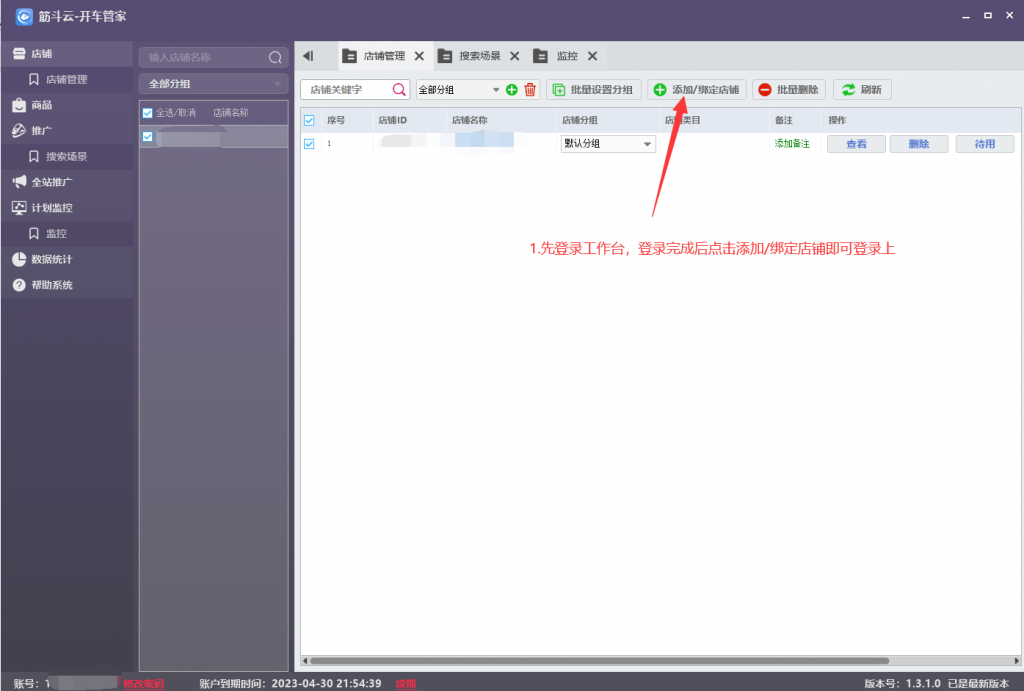Click the green plus add-group icon
The width and height of the screenshot is (1024, 691).
pos(512,90)
